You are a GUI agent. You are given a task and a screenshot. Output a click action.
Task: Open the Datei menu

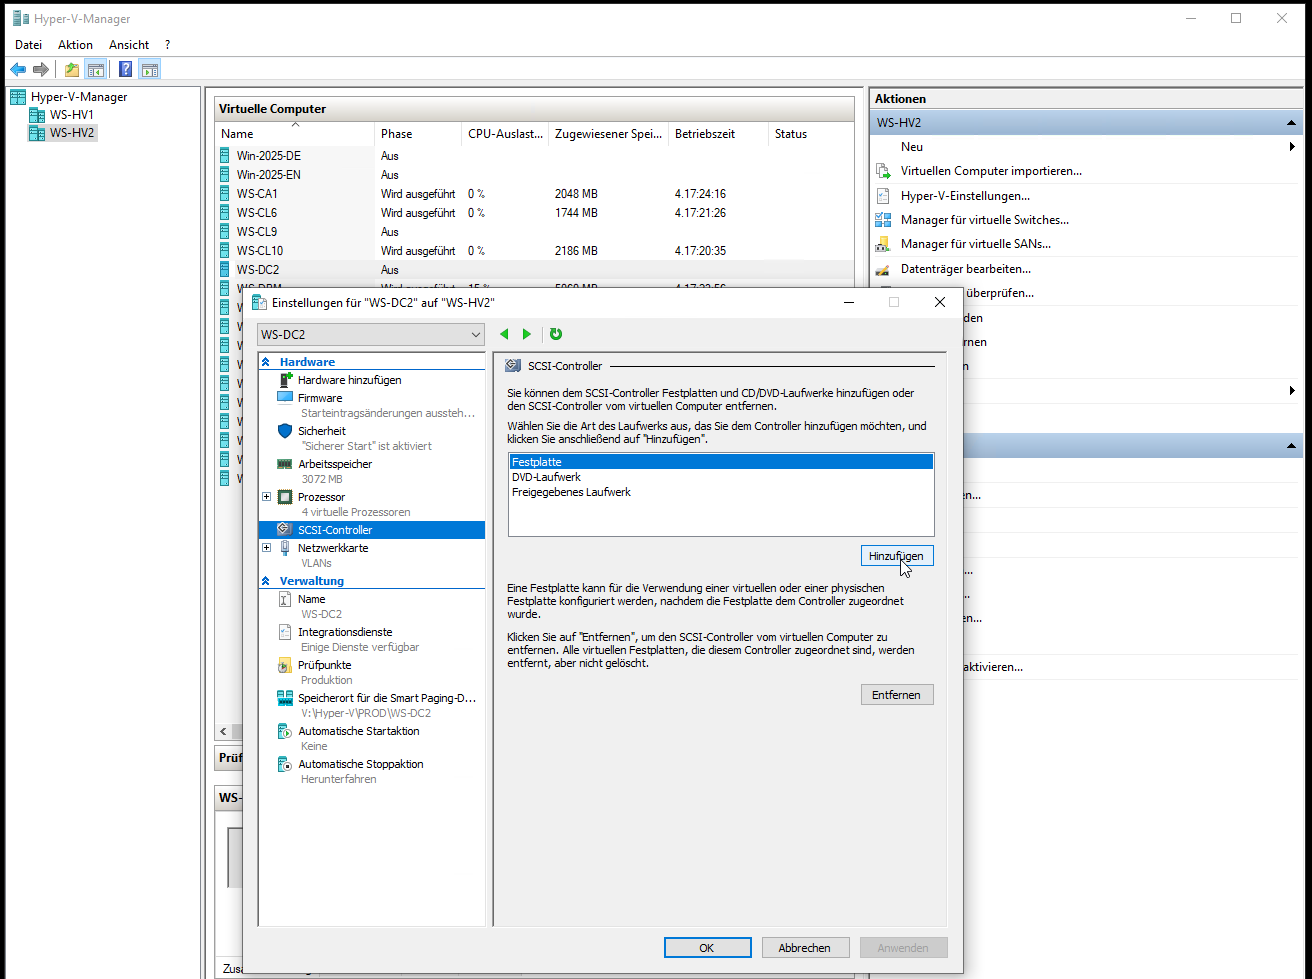[x=29, y=45]
